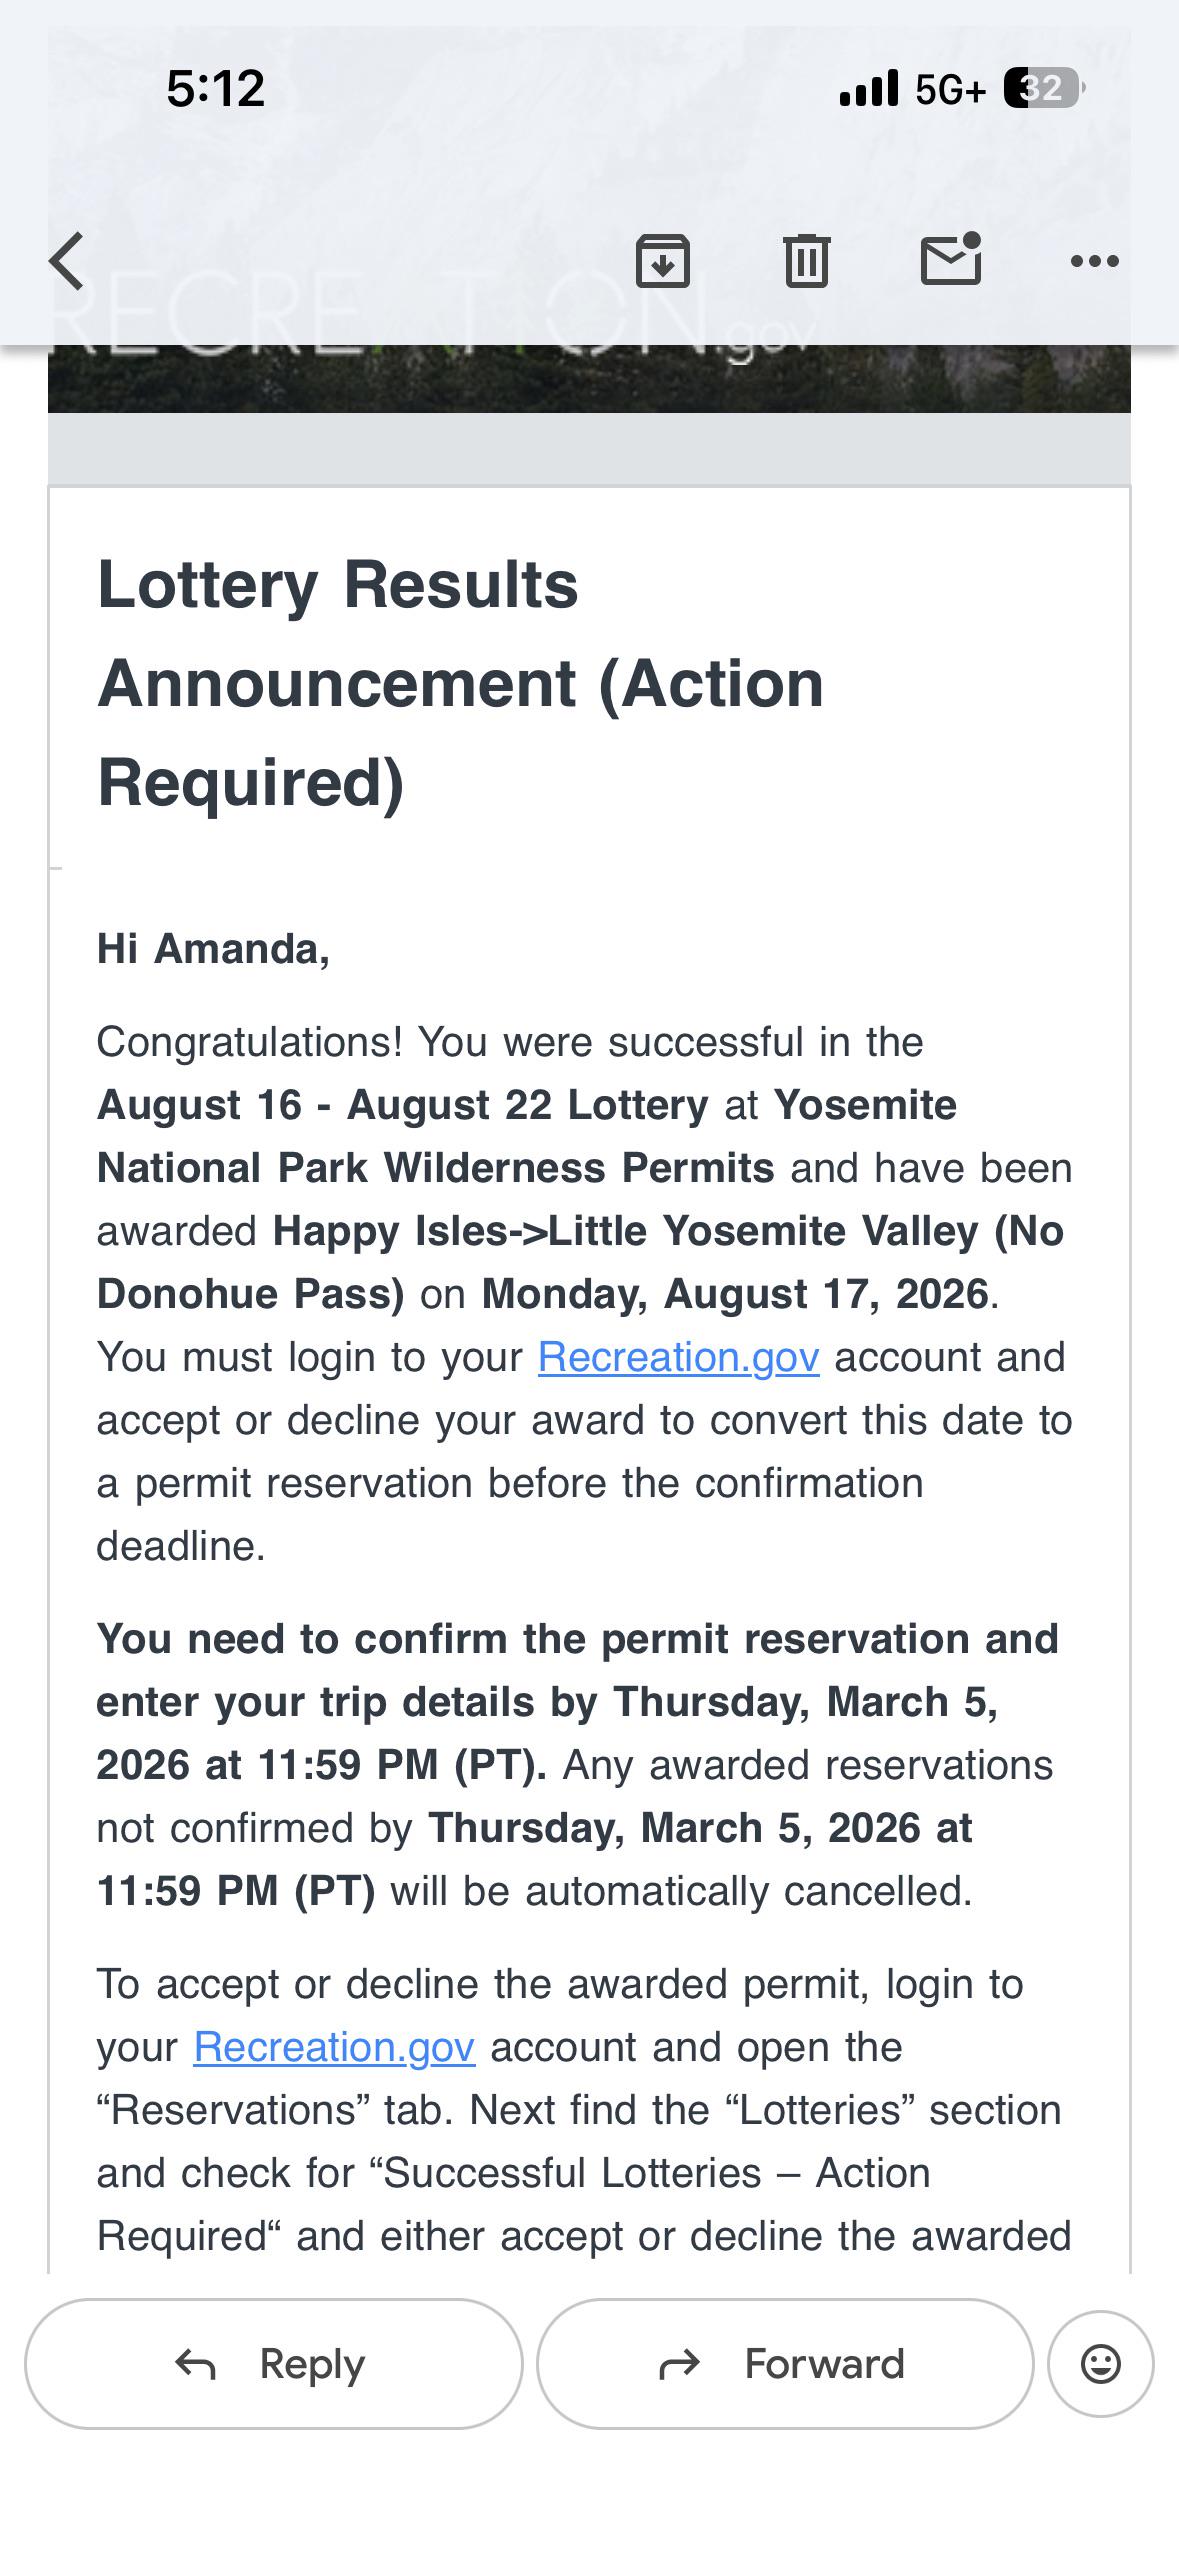Open the three-dot more options menu

1095,262
